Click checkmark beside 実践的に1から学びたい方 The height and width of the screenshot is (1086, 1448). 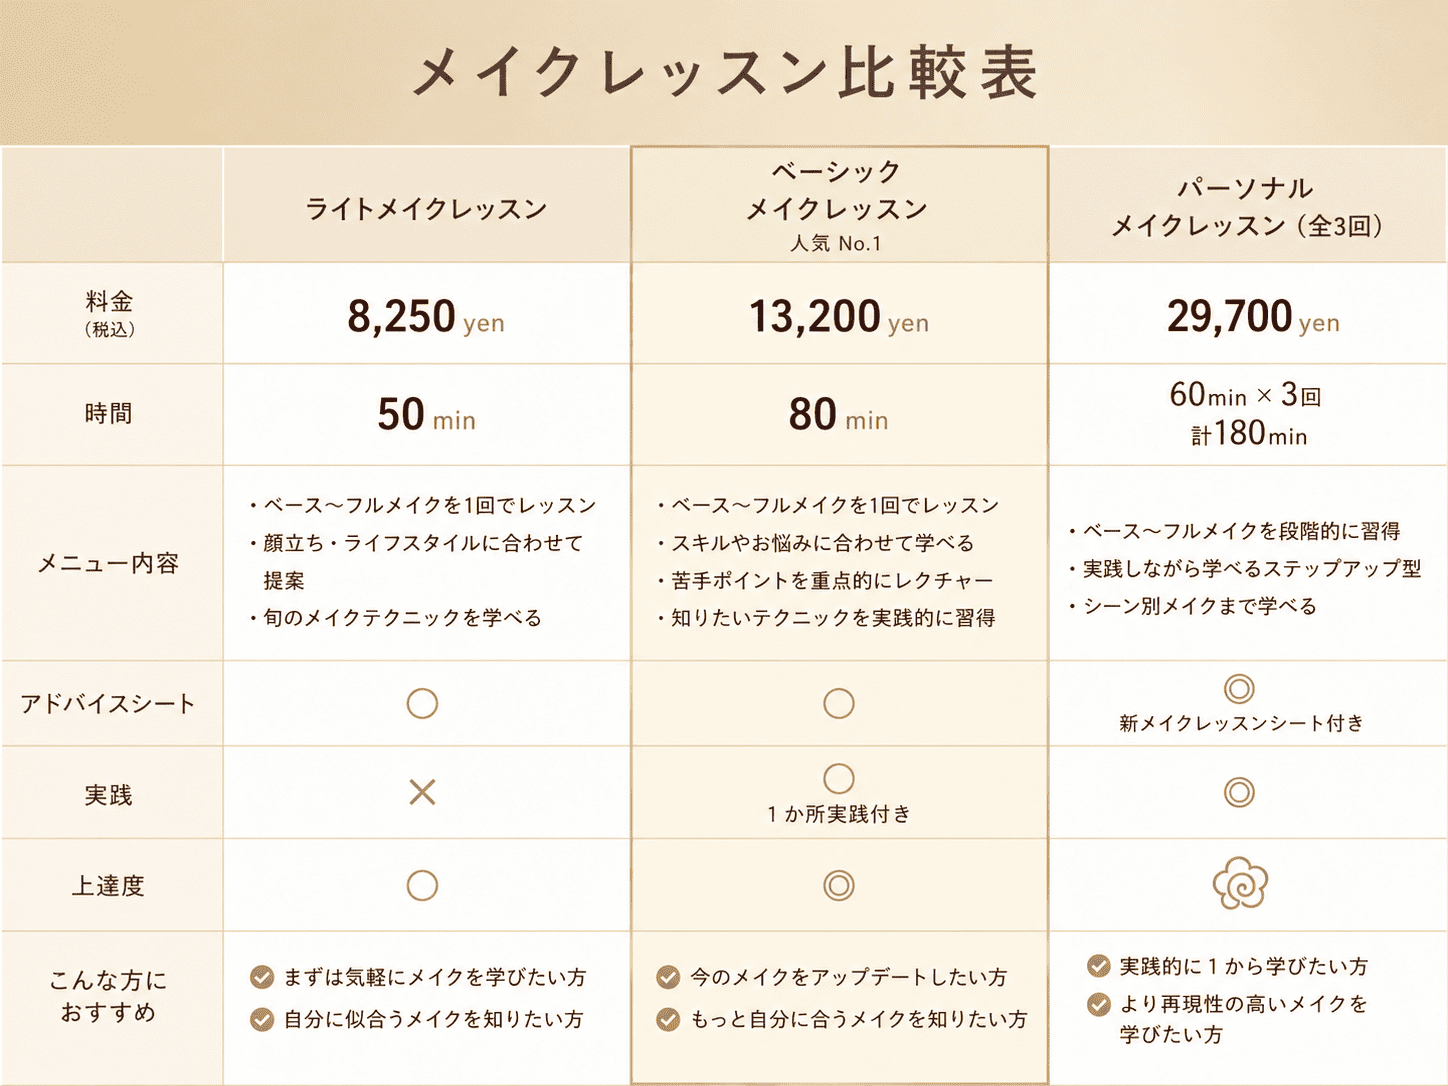click(1098, 966)
